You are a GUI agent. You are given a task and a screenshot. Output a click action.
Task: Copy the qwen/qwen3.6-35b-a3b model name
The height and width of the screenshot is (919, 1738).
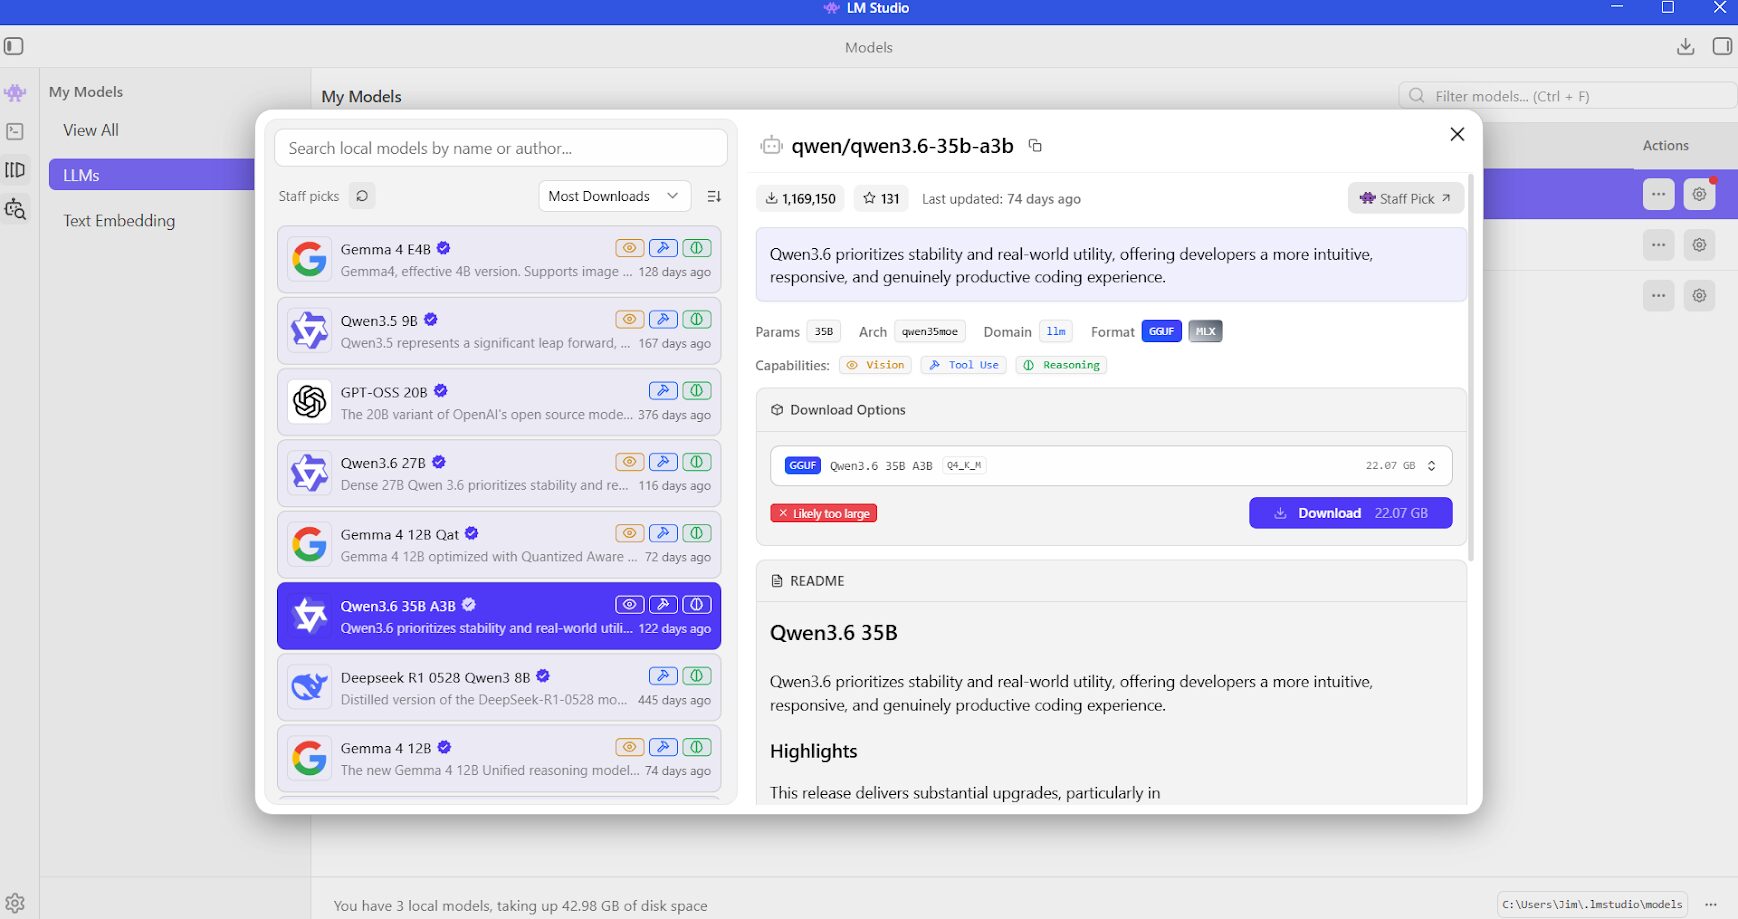pyautogui.click(x=1035, y=146)
